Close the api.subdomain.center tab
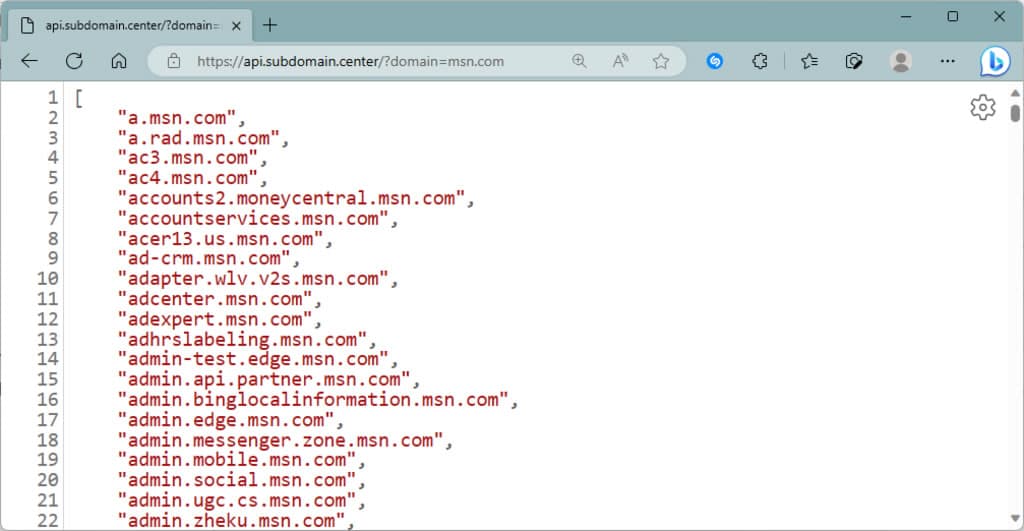The width and height of the screenshot is (1024, 531). point(236,26)
